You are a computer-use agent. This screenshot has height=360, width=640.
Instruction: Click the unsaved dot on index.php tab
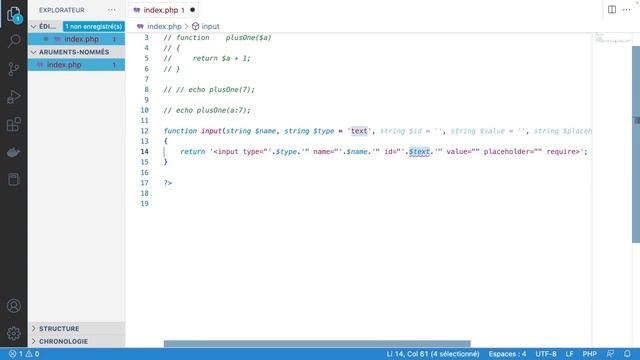(x=192, y=10)
